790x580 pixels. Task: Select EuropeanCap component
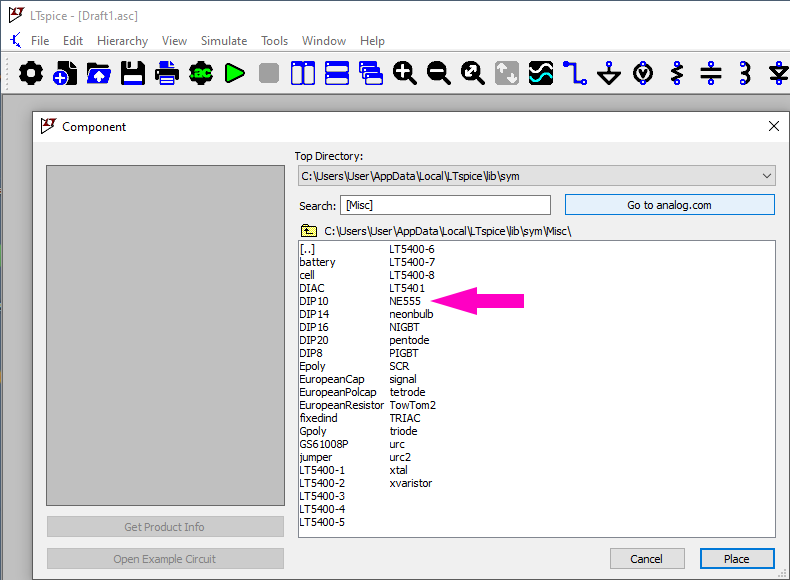click(x=332, y=379)
